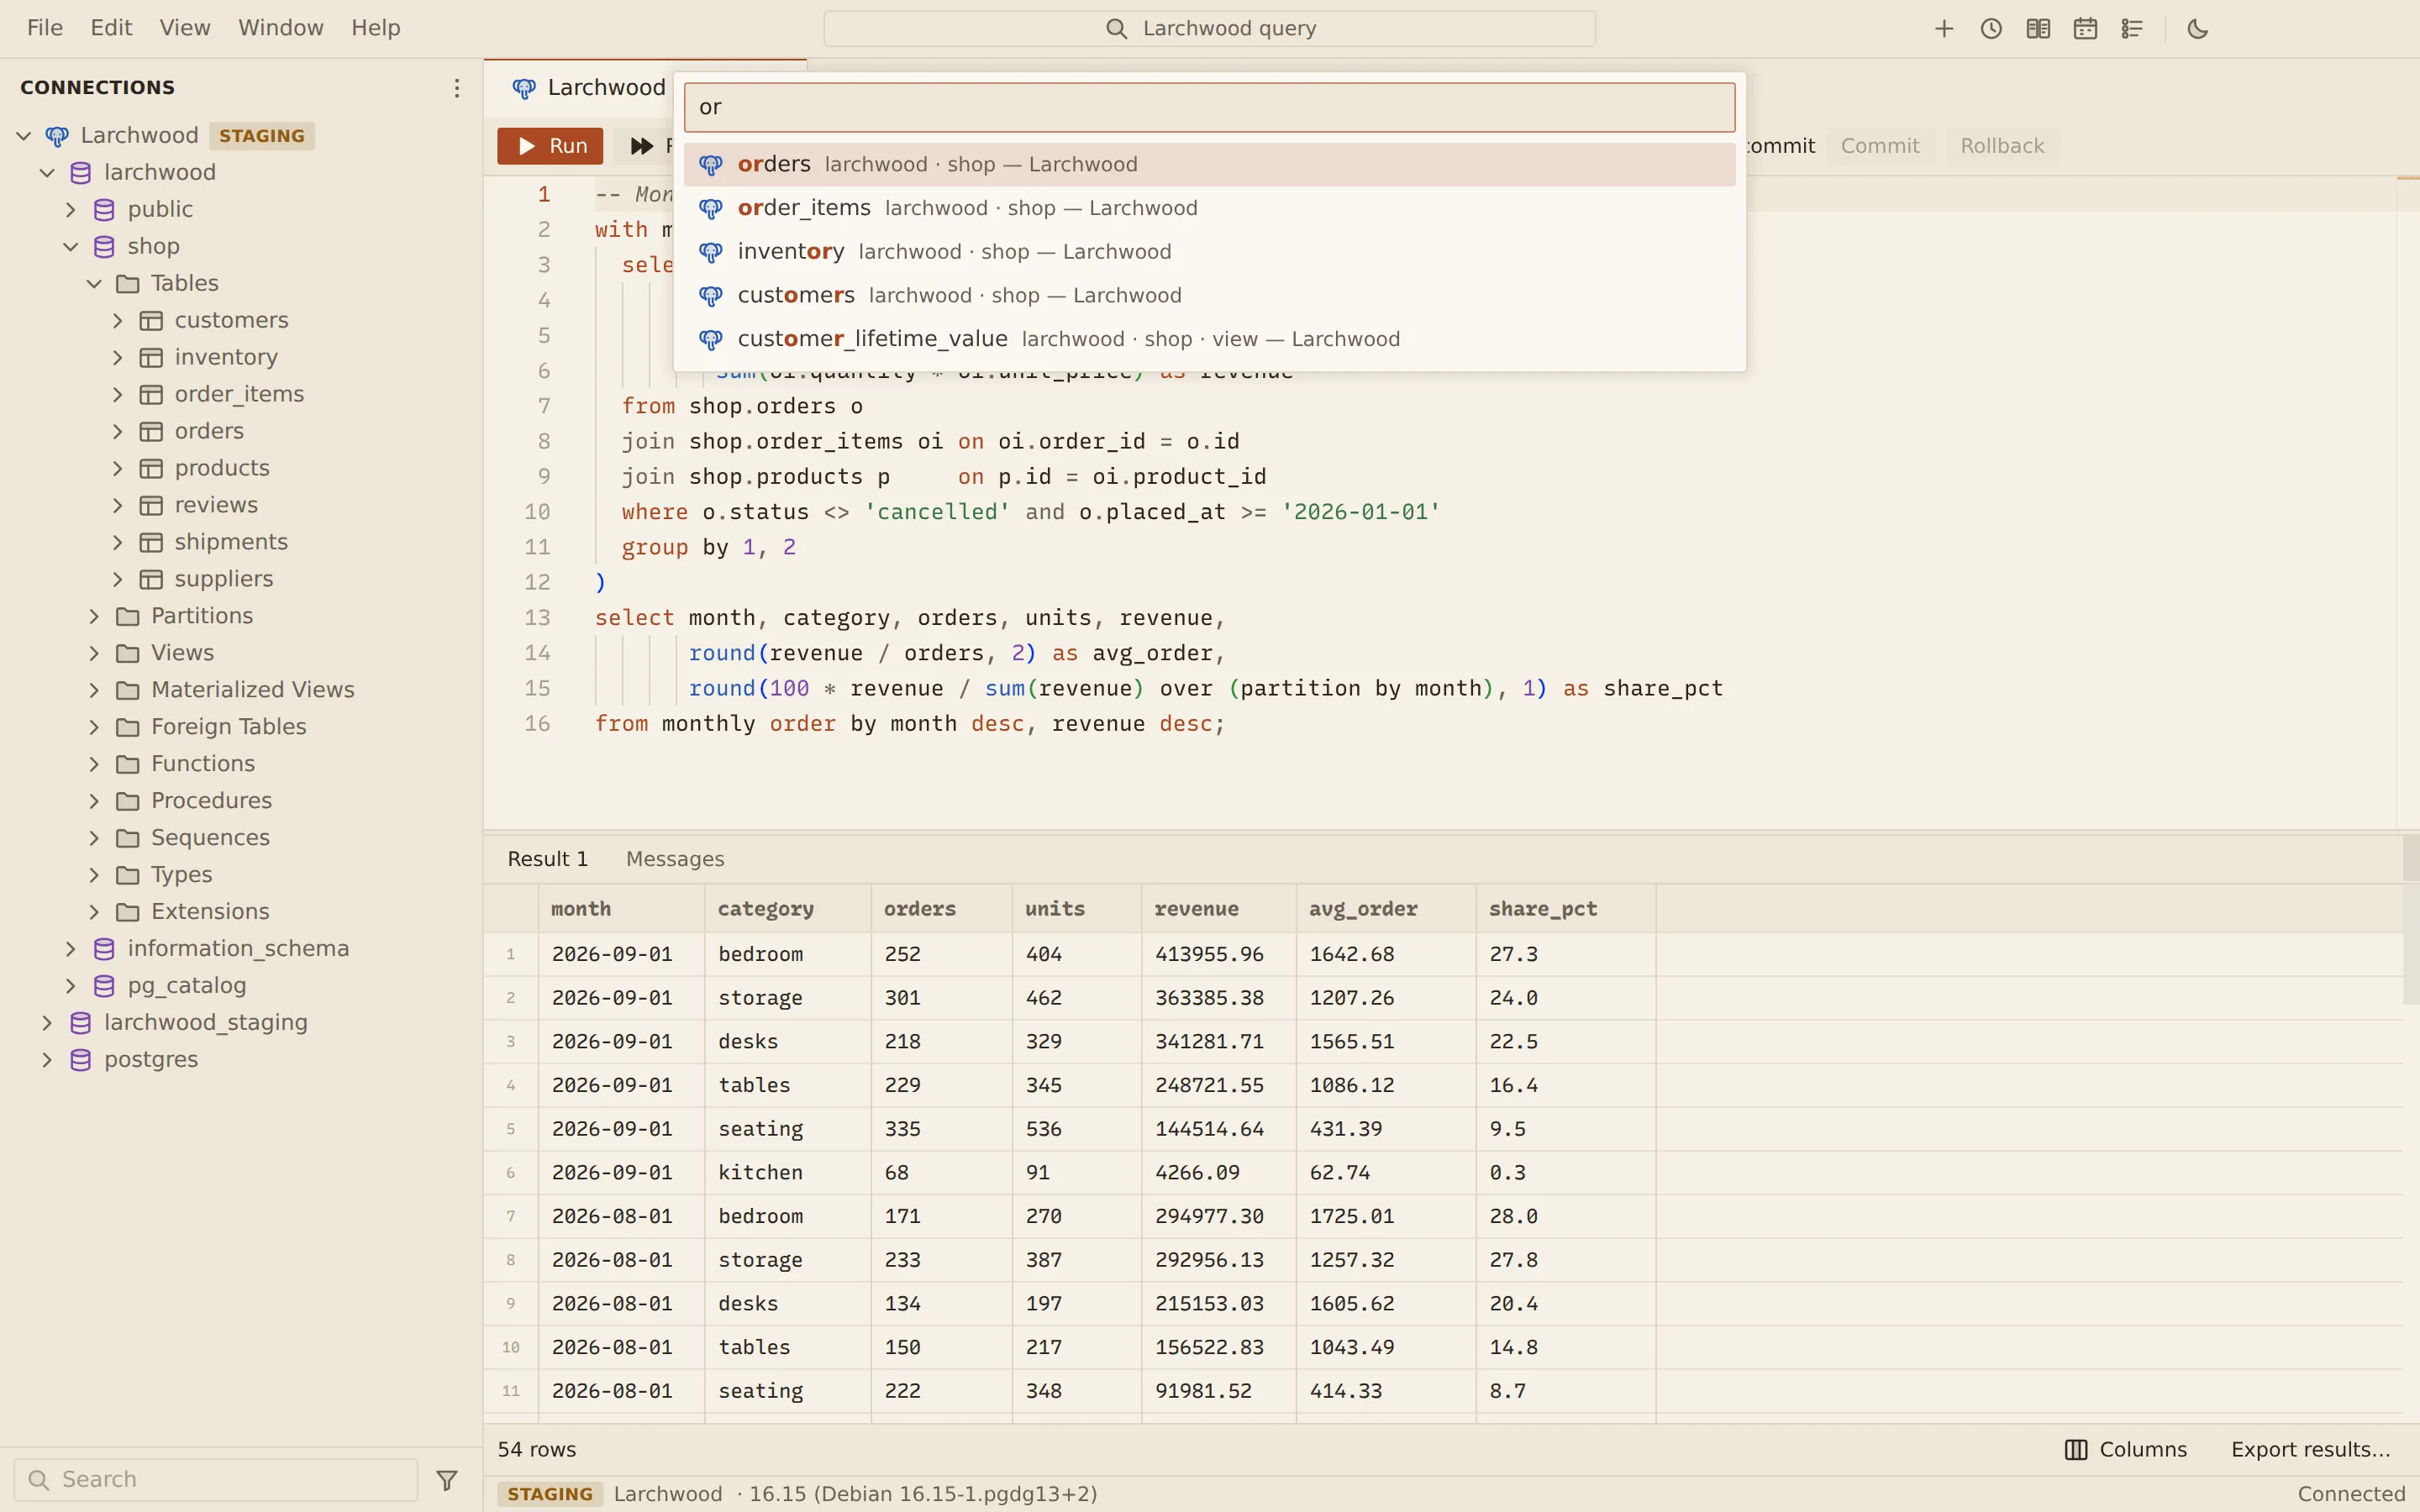The height and width of the screenshot is (1512, 2420).
Task: Select inventory suggestion in quick-open list
Action: 1209,252
